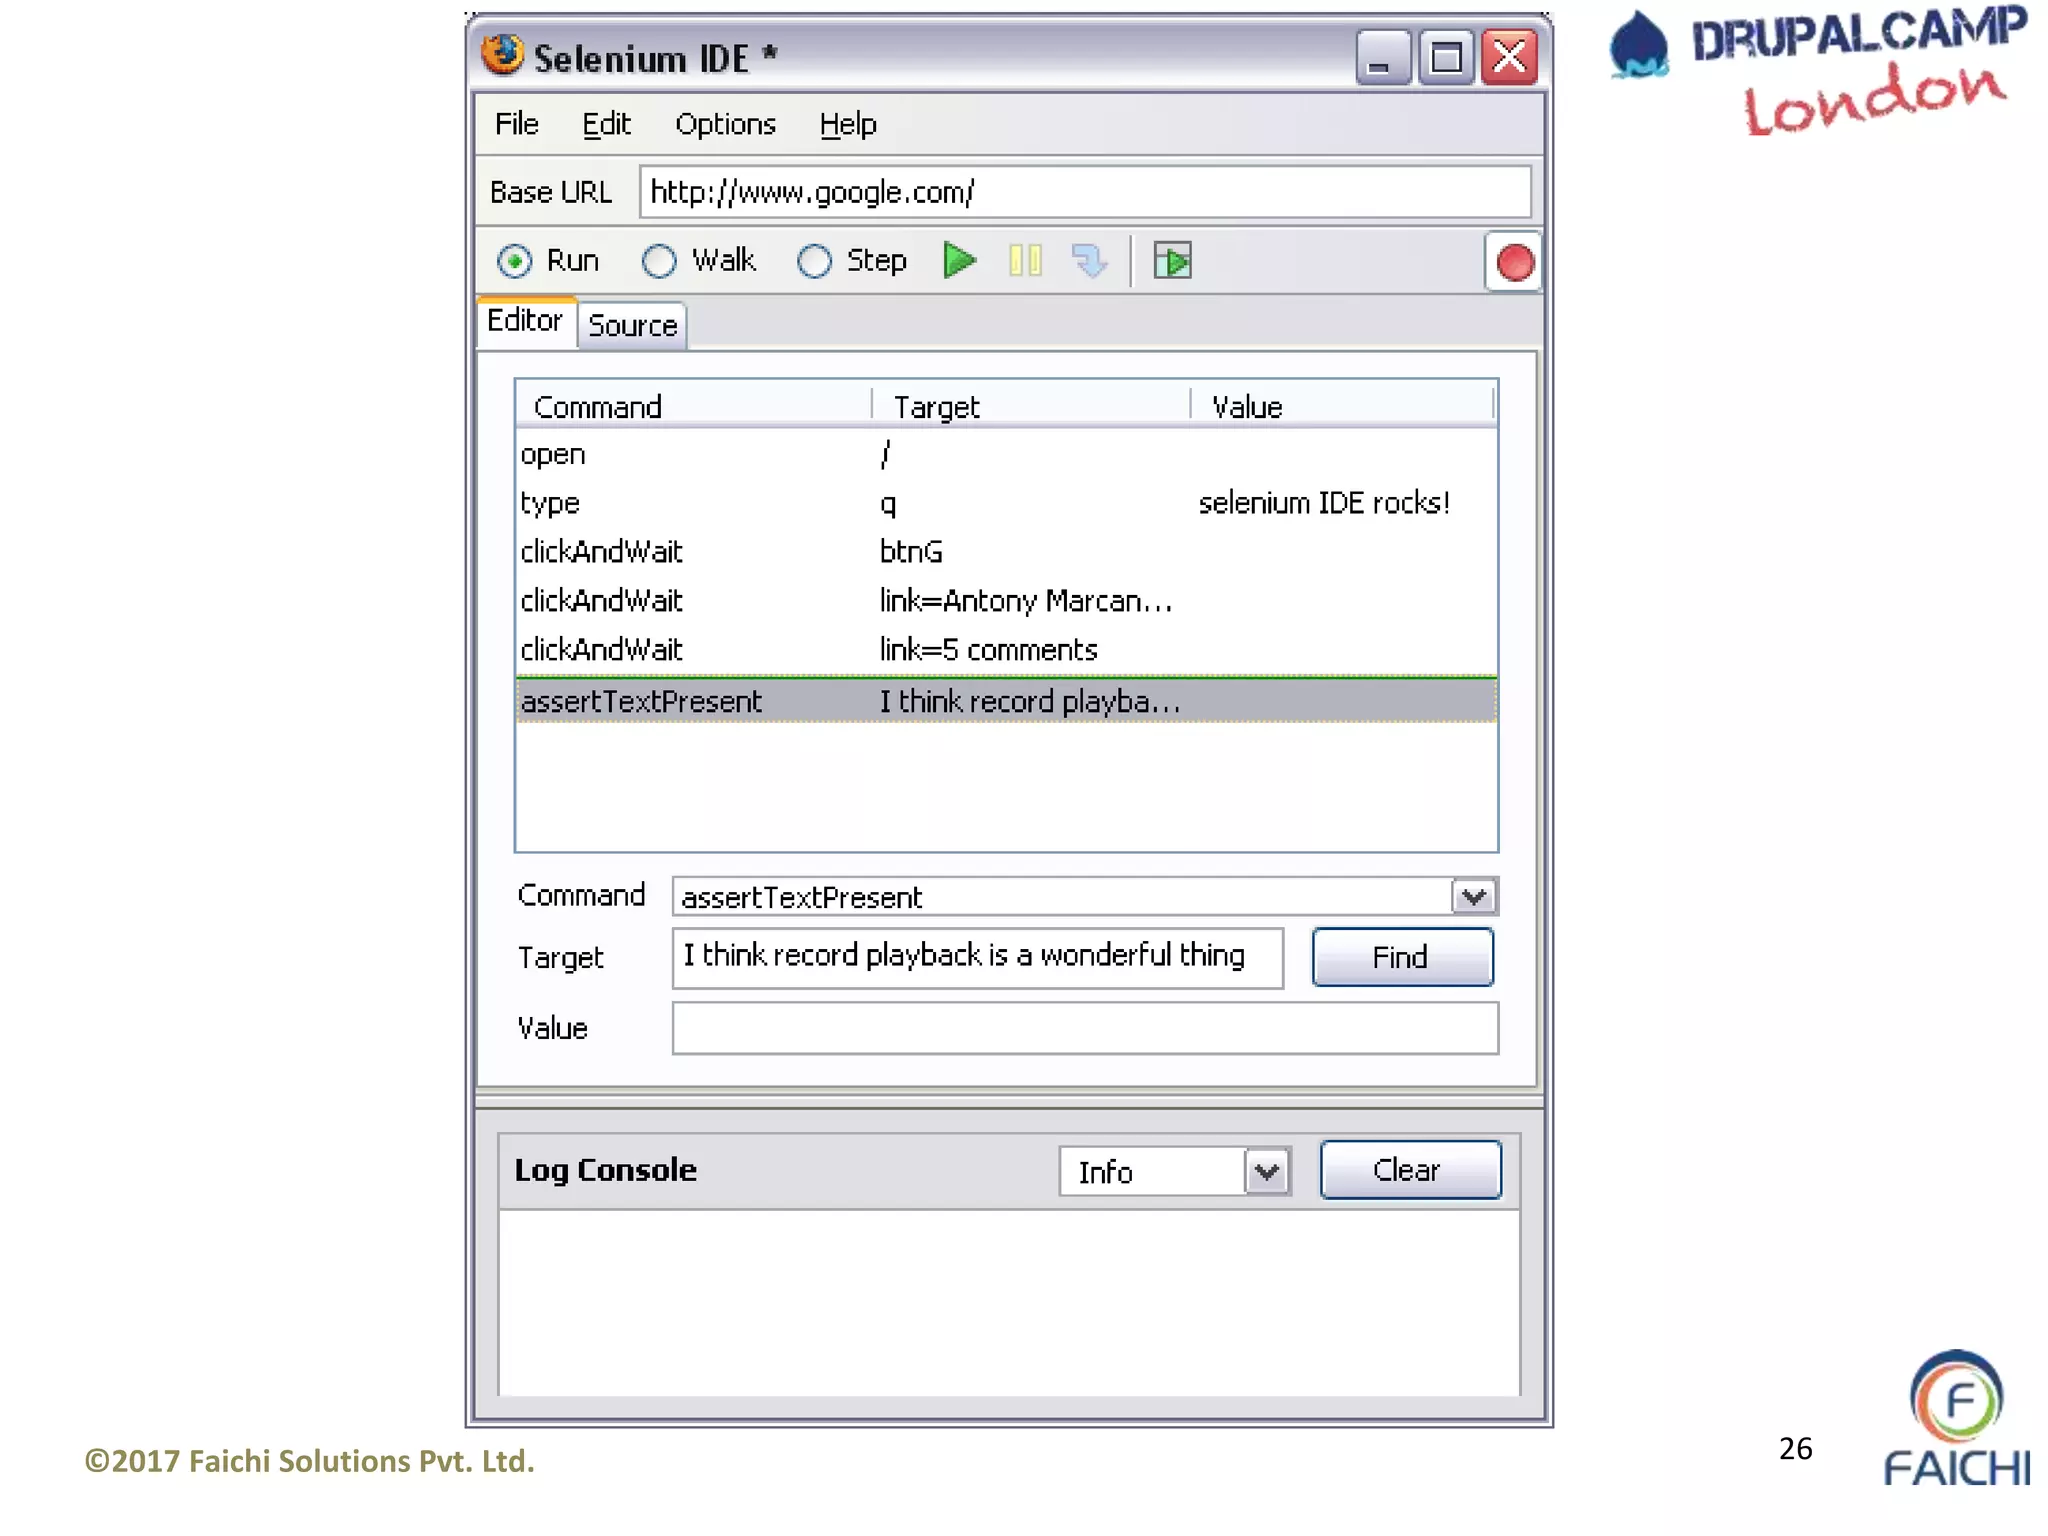The width and height of the screenshot is (2048, 1536).
Task: Click the green Play test button
Action: 959,261
